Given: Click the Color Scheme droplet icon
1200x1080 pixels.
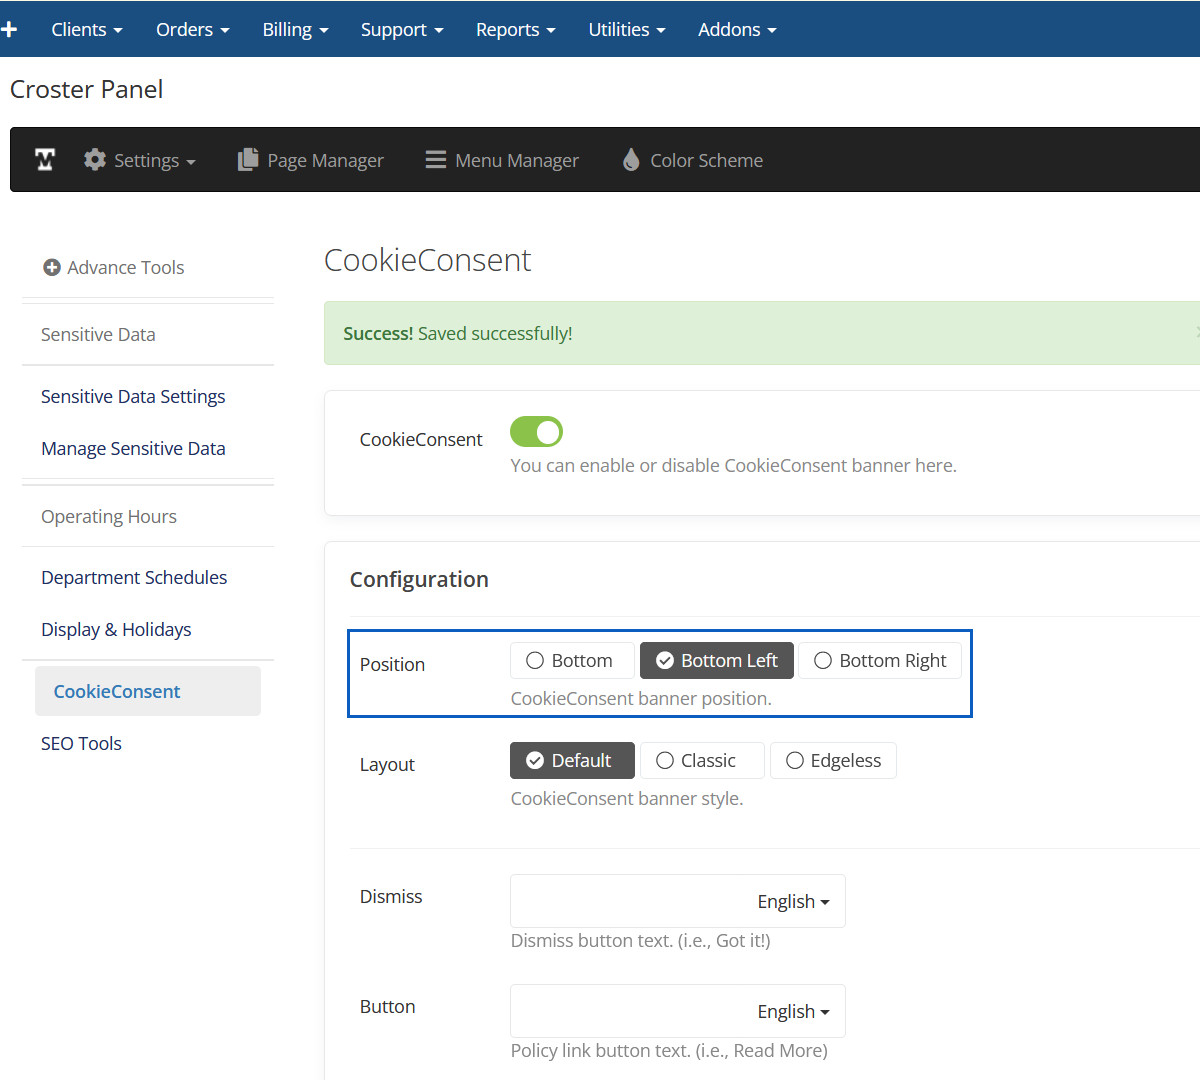Looking at the screenshot, I should [631, 160].
